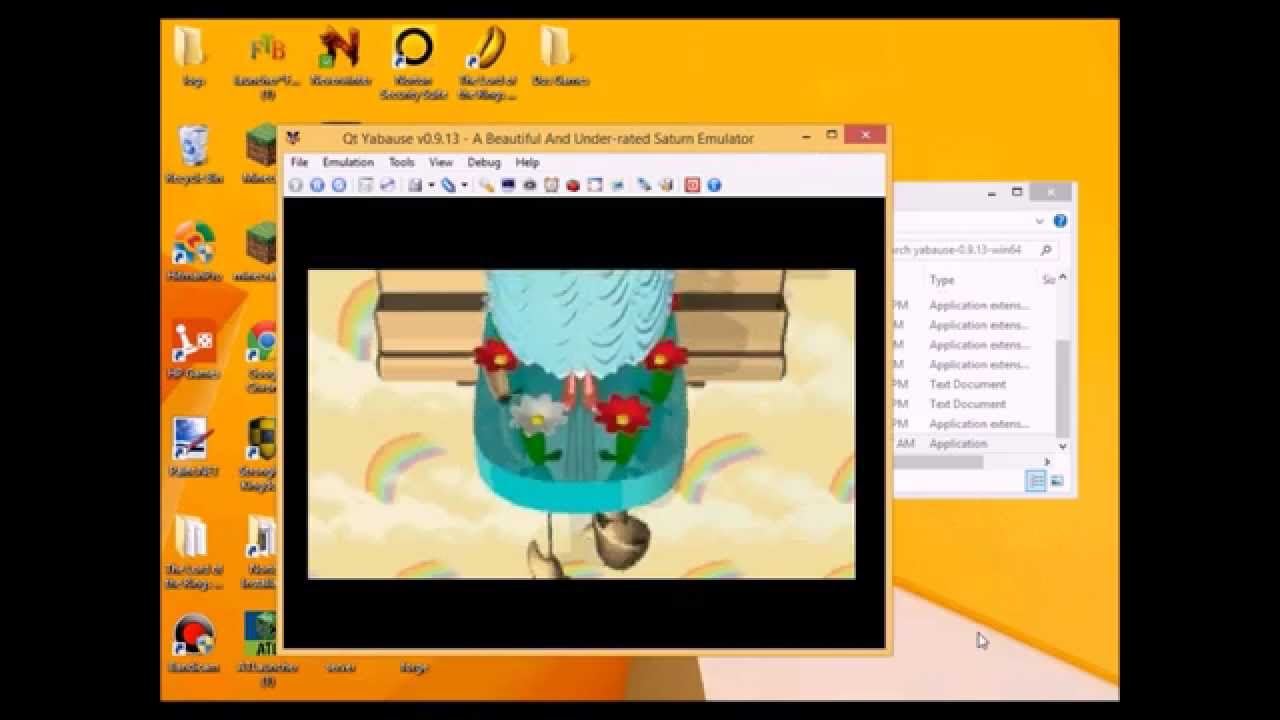
Task: Select the Lord of the Rings gold ring shortcut
Action: pyautogui.click(x=487, y=63)
